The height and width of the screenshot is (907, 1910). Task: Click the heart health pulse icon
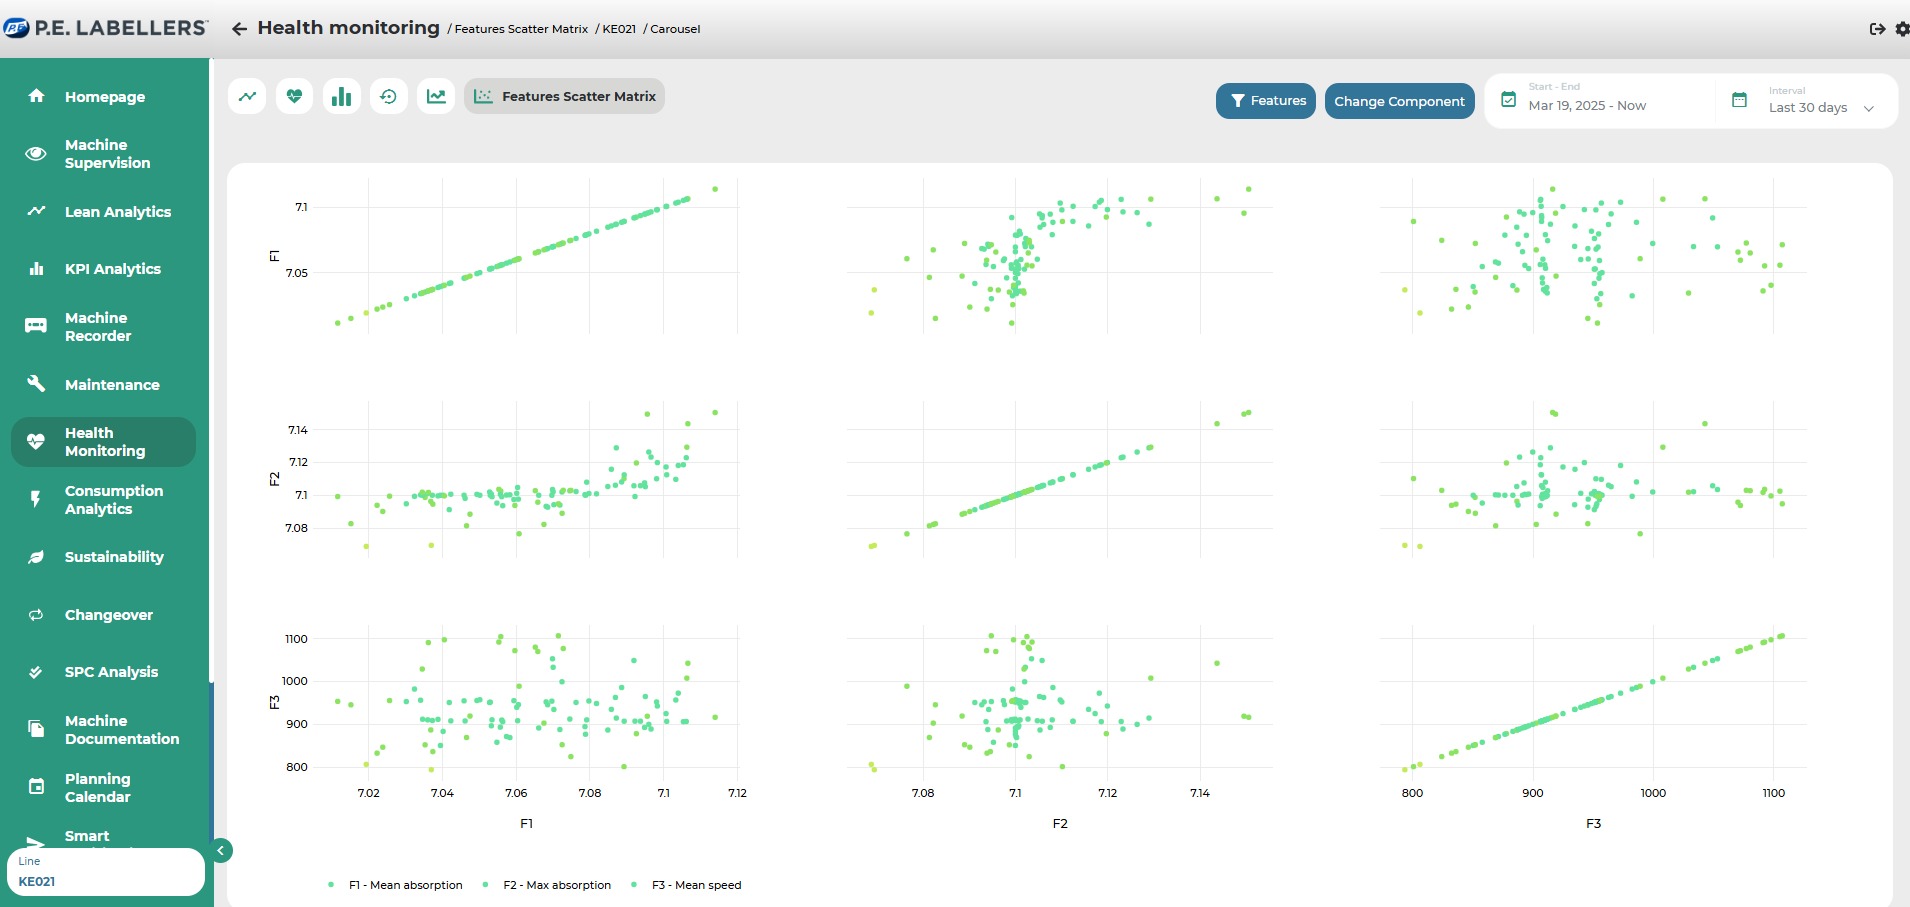point(294,97)
